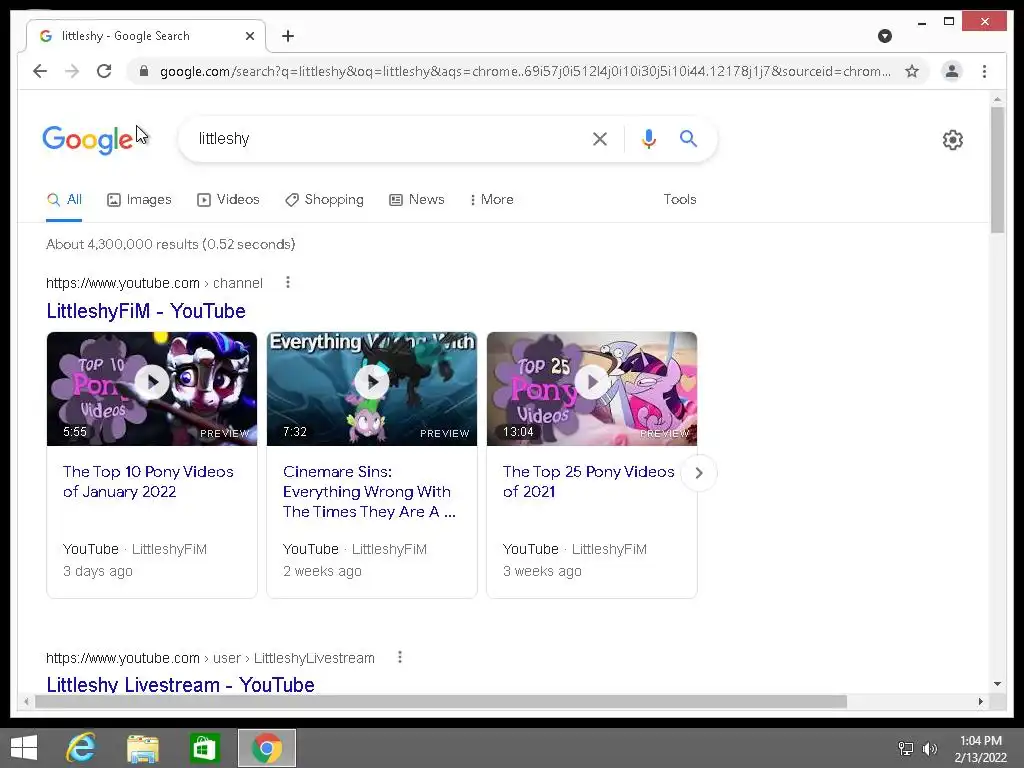
Task: Open a new tab with plus button
Action: (288, 36)
